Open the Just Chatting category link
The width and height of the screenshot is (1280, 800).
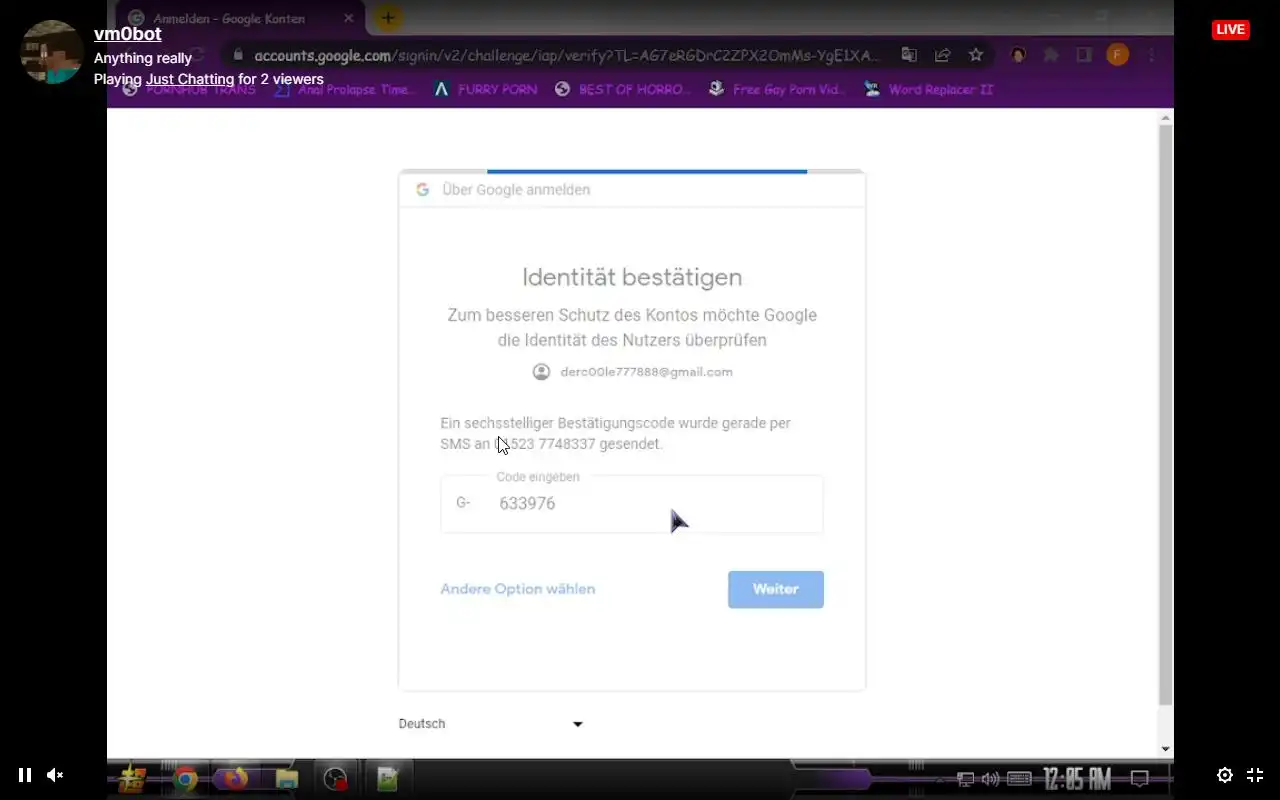pos(190,79)
